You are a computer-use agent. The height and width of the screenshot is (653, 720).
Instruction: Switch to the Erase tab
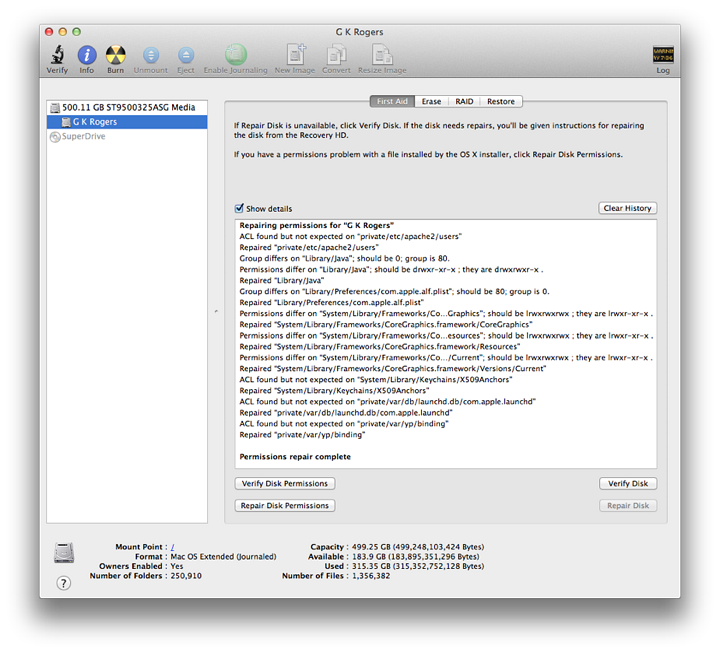(431, 101)
